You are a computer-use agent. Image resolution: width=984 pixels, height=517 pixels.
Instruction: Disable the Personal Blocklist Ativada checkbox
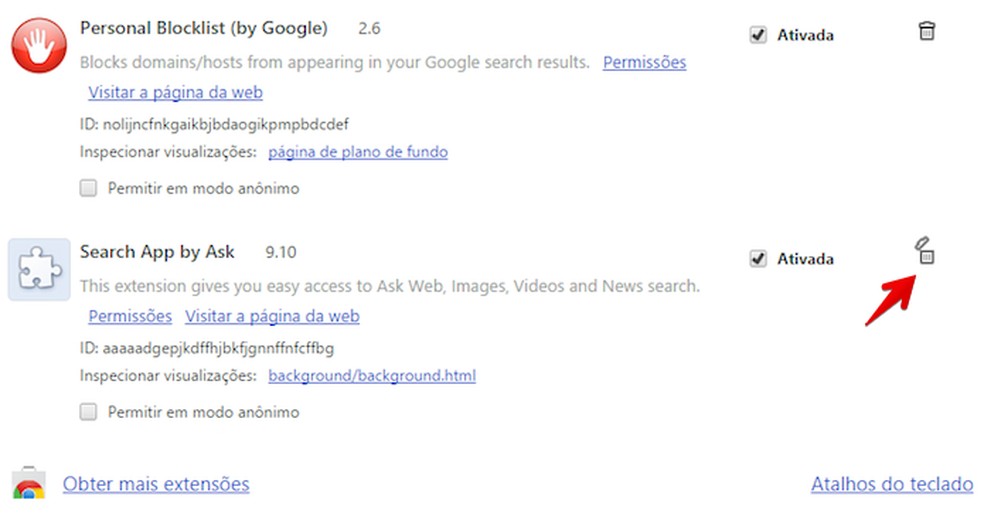(758, 35)
